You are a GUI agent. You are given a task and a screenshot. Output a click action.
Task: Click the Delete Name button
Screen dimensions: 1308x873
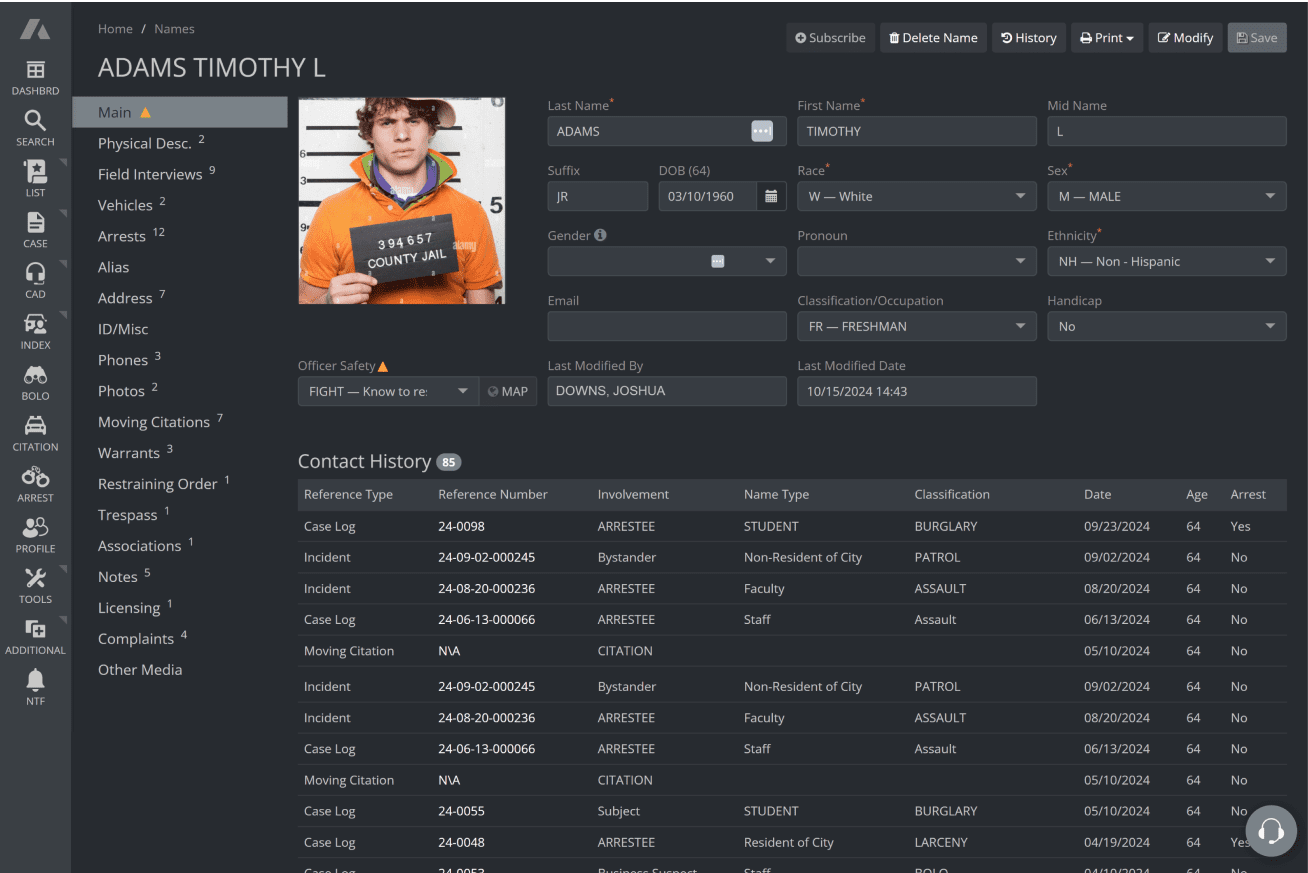tap(933, 38)
